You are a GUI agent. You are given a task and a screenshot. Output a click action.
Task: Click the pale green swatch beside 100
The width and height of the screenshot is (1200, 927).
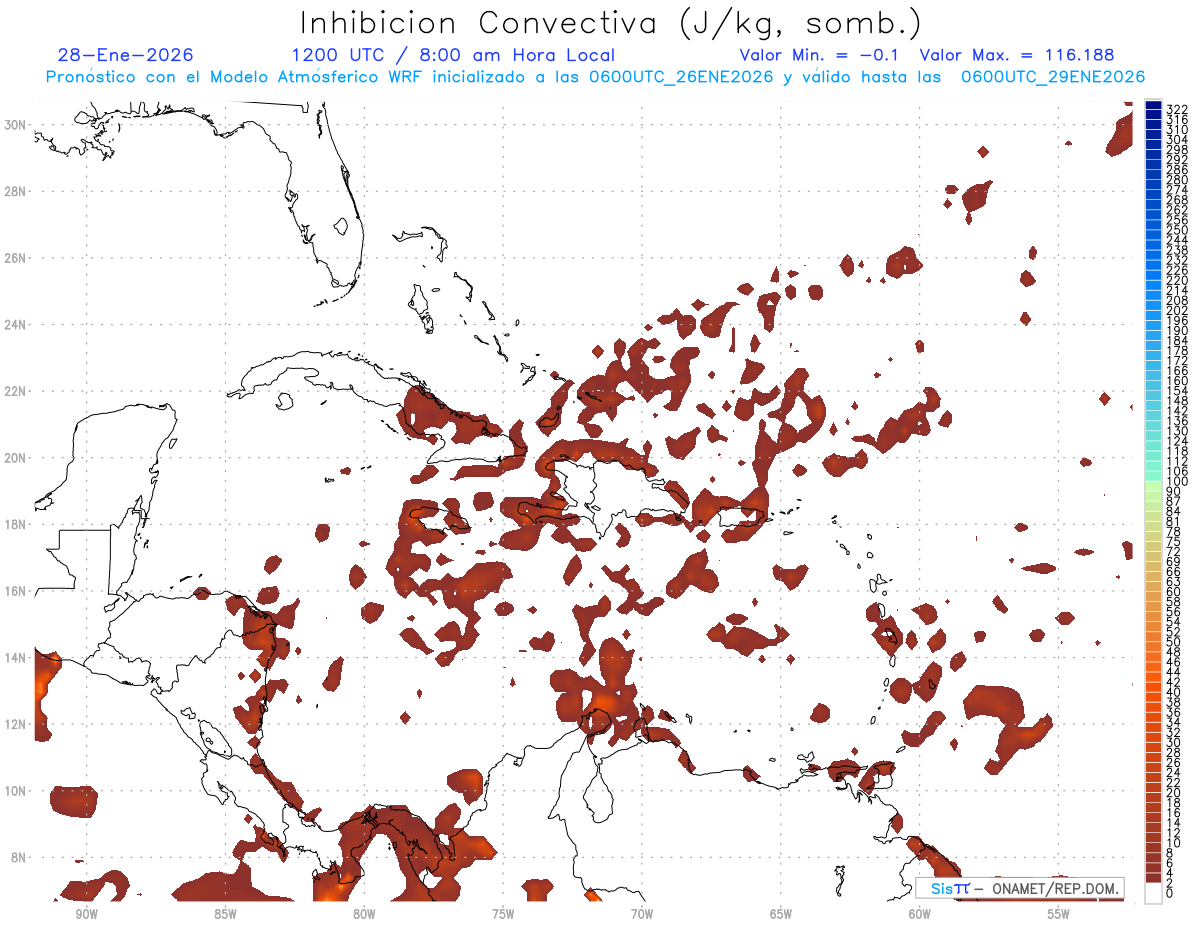click(x=1154, y=484)
